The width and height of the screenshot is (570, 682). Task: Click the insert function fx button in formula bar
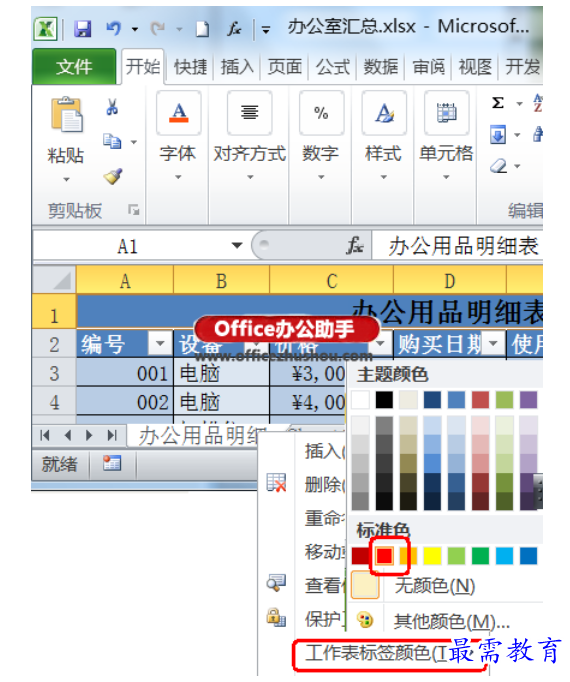355,245
